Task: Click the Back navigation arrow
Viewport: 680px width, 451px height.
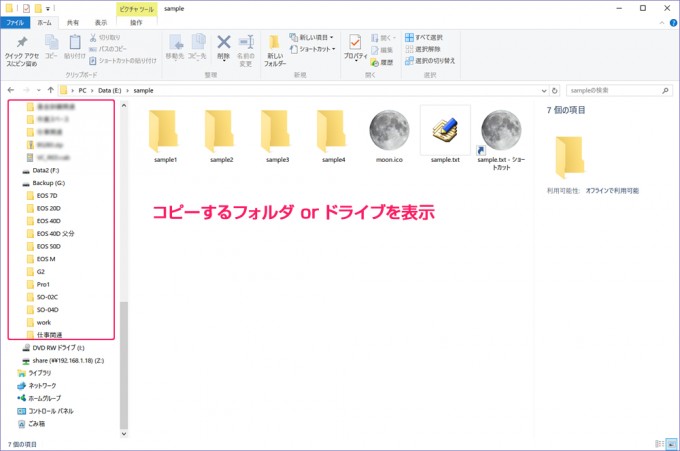Action: coord(11,90)
